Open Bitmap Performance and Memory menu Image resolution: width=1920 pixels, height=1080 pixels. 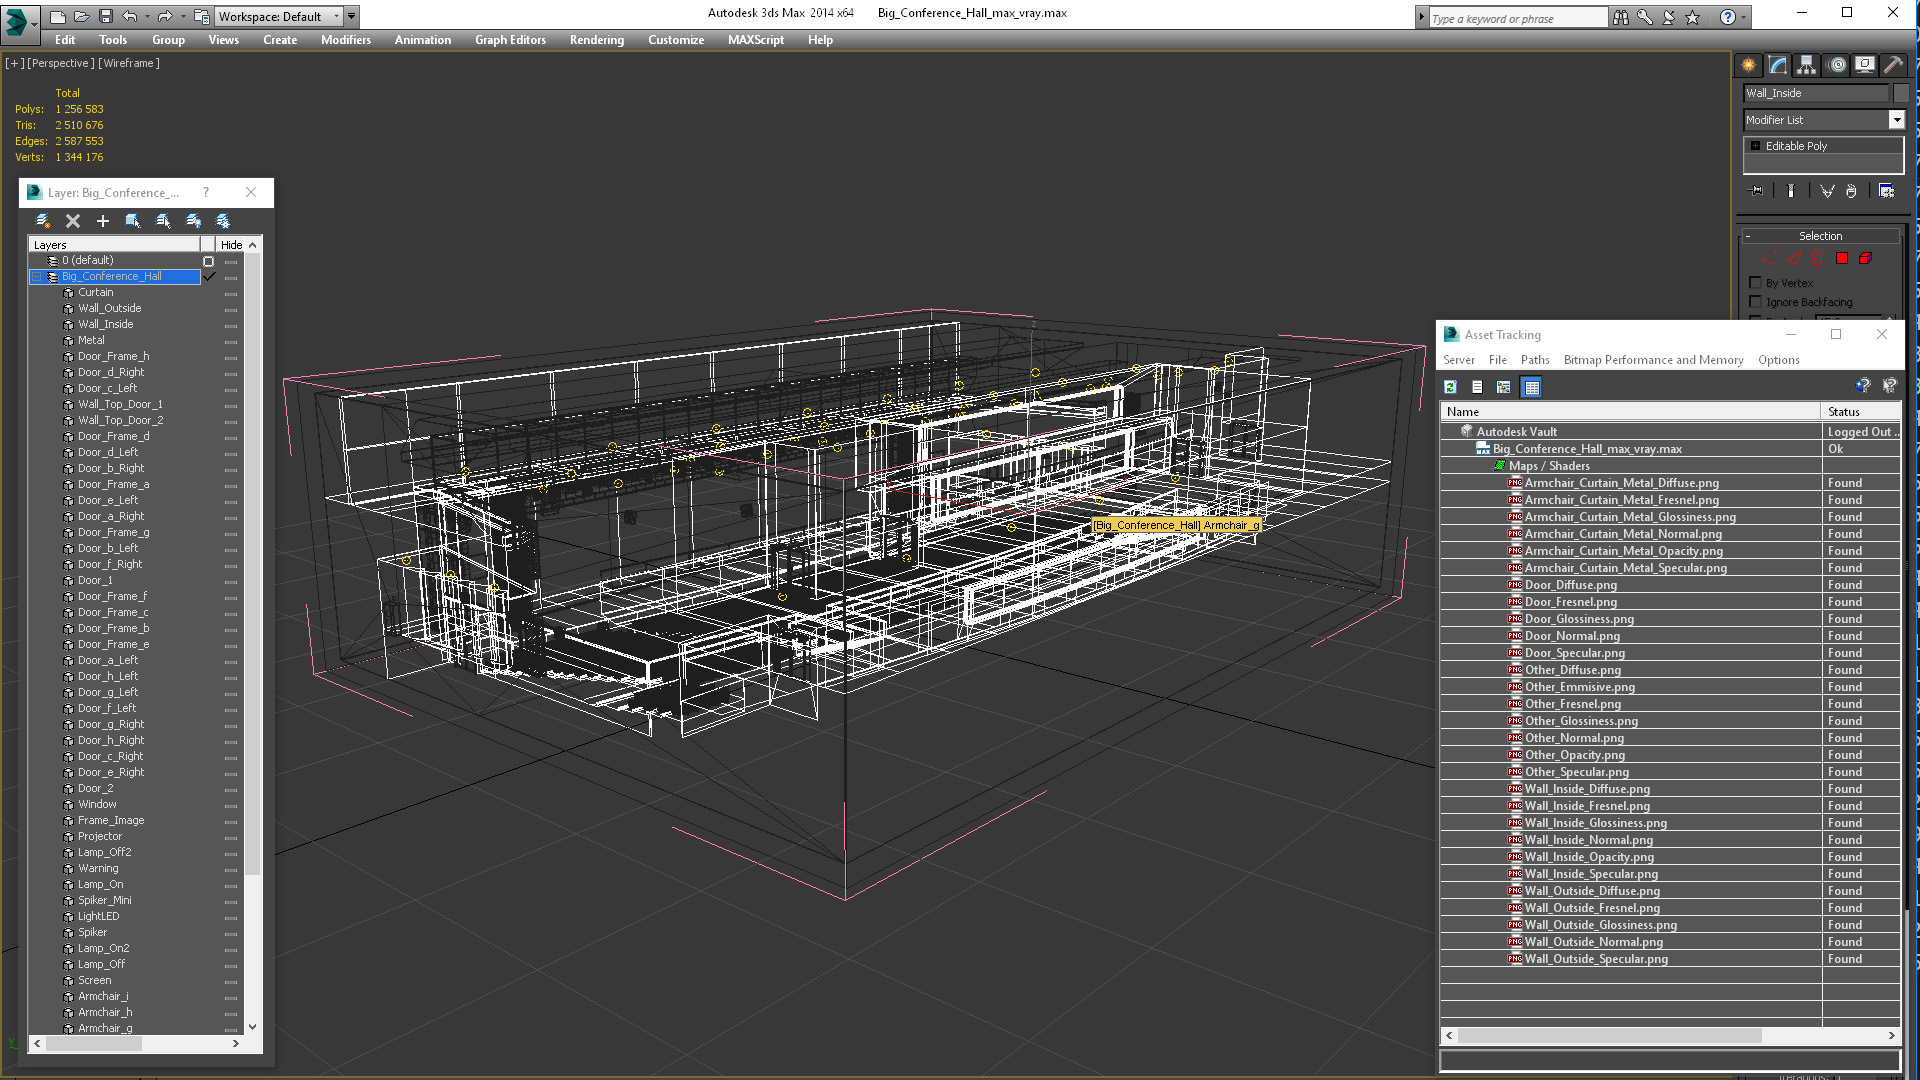1653,360
